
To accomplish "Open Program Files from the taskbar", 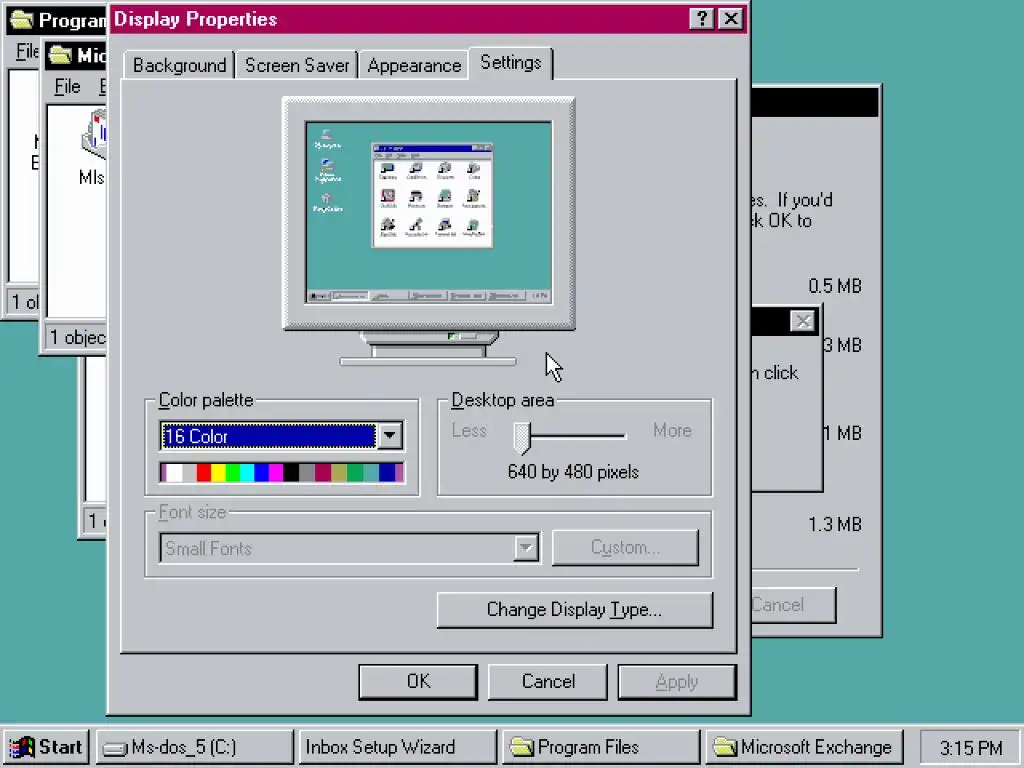I will click(x=601, y=747).
